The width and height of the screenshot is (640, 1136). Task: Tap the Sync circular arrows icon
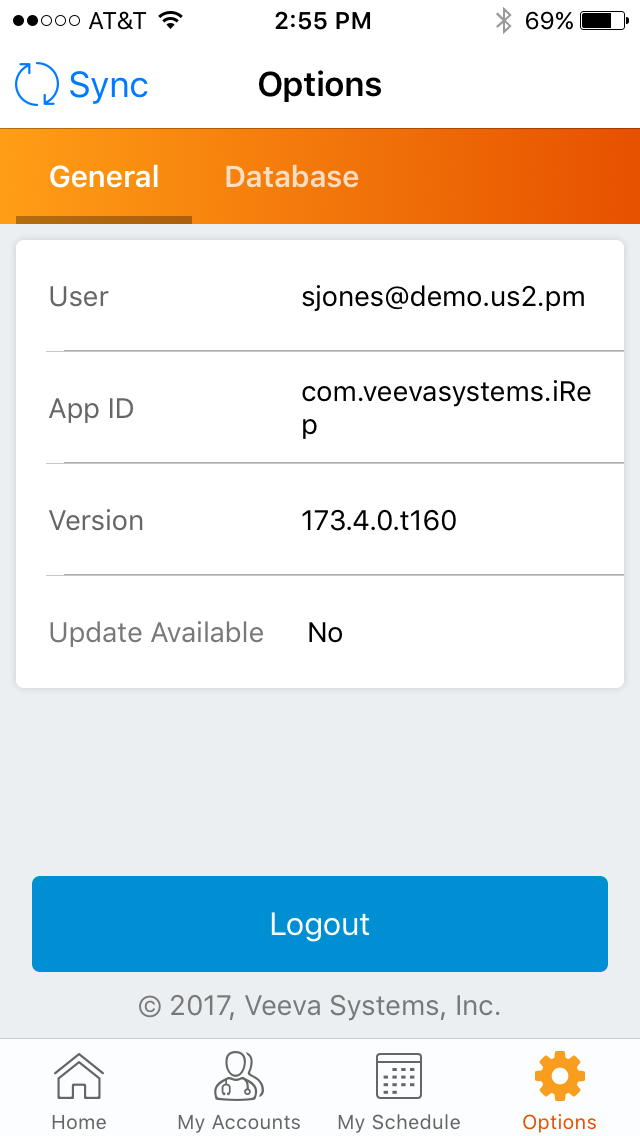[37, 85]
